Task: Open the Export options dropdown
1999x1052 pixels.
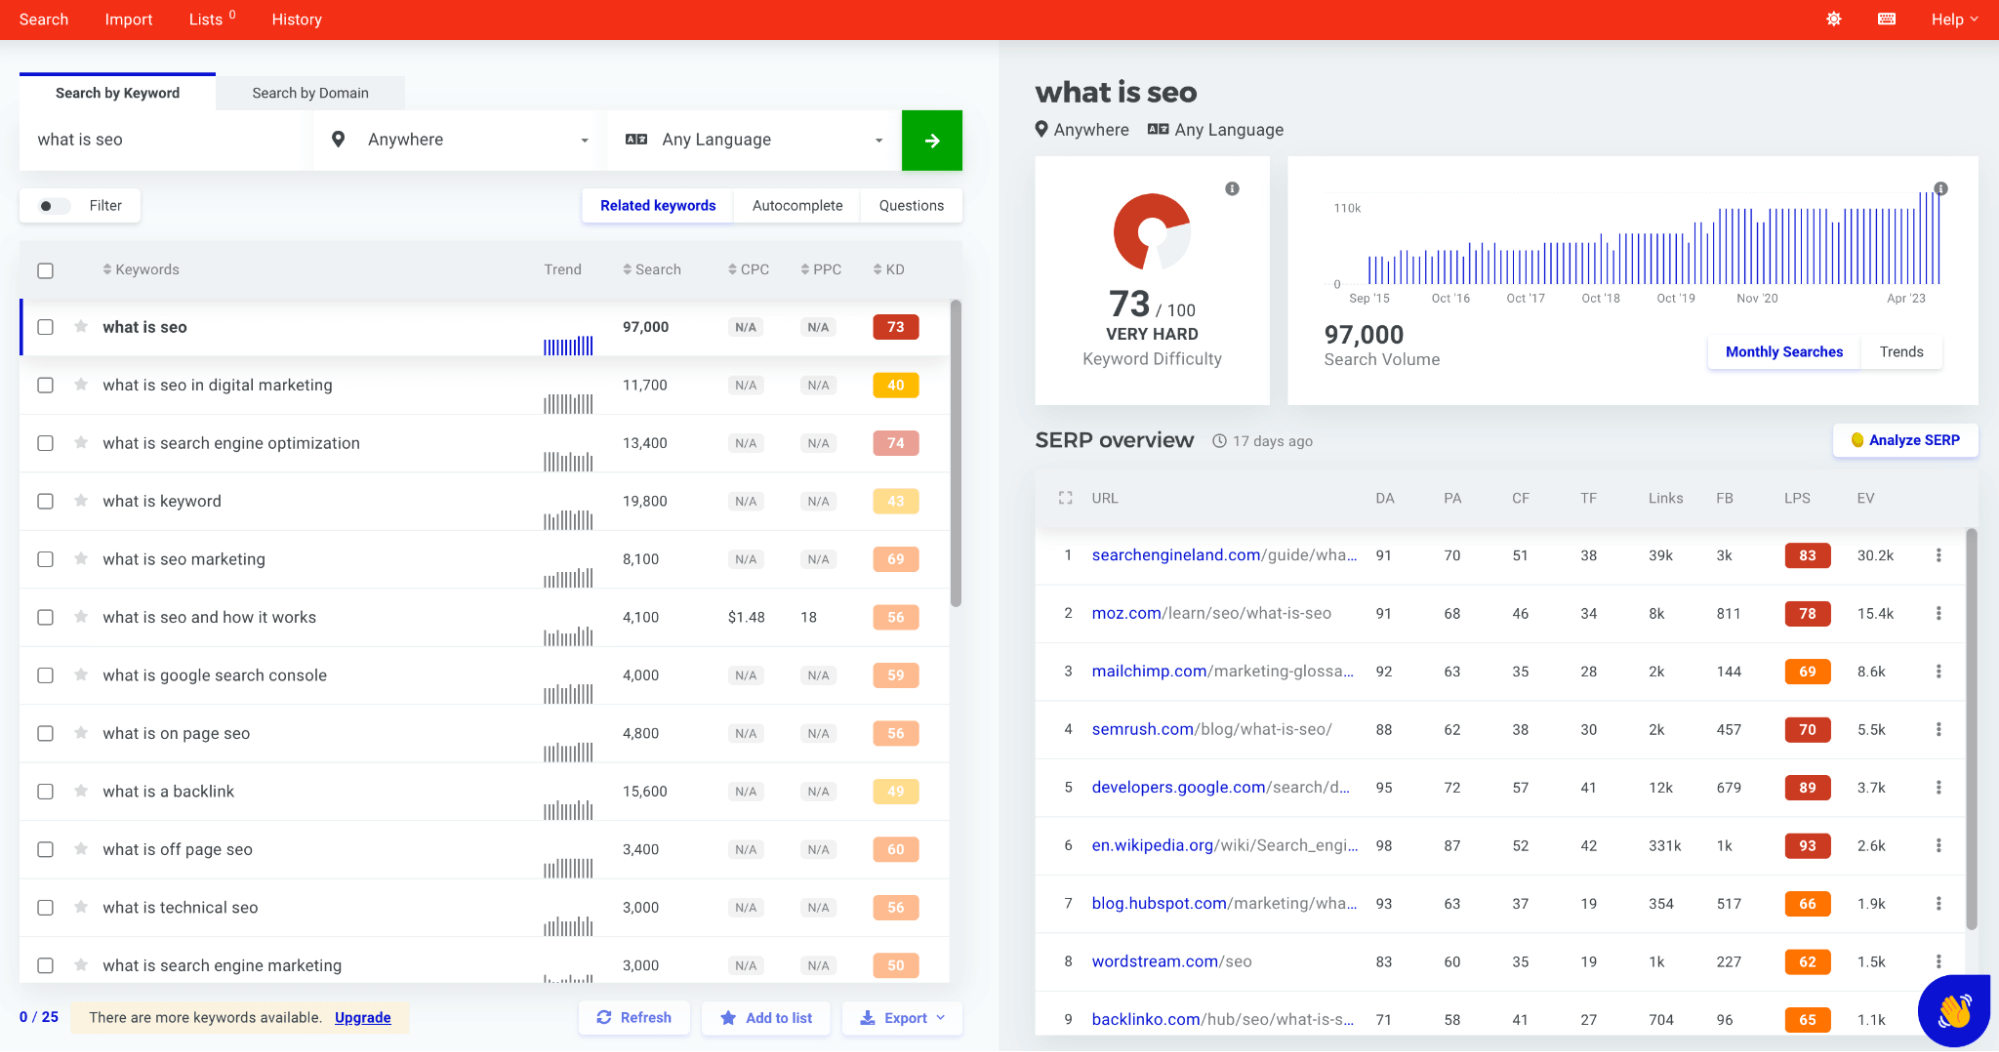Action: [902, 1018]
